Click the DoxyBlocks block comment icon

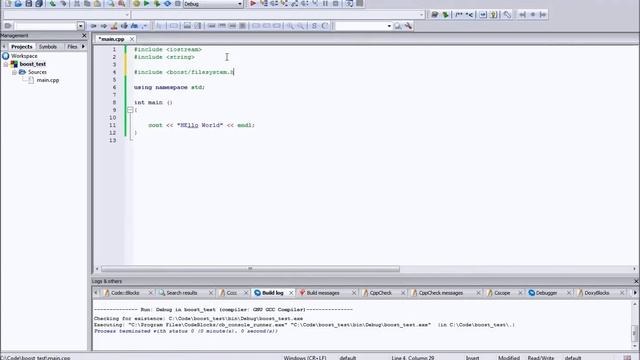point(459,14)
